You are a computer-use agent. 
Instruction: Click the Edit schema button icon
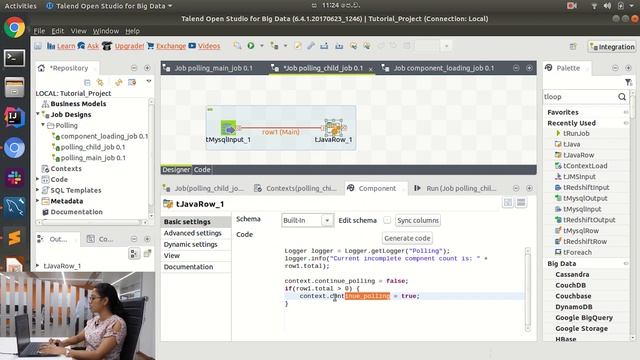tap(387, 220)
